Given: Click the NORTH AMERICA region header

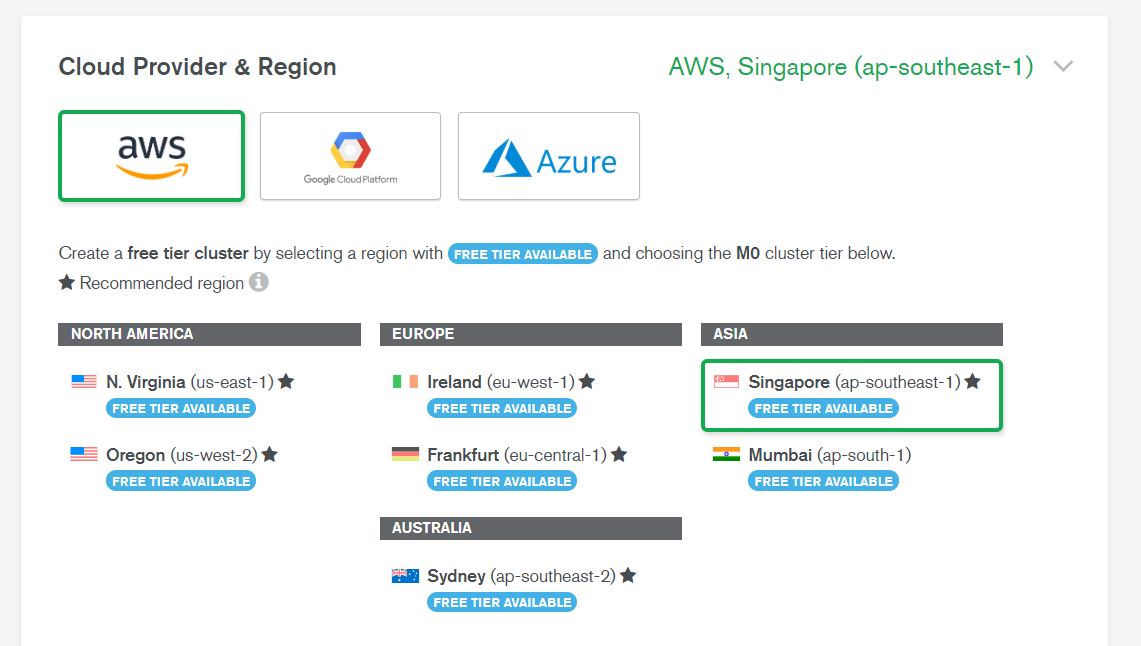Looking at the screenshot, I should tap(210, 335).
